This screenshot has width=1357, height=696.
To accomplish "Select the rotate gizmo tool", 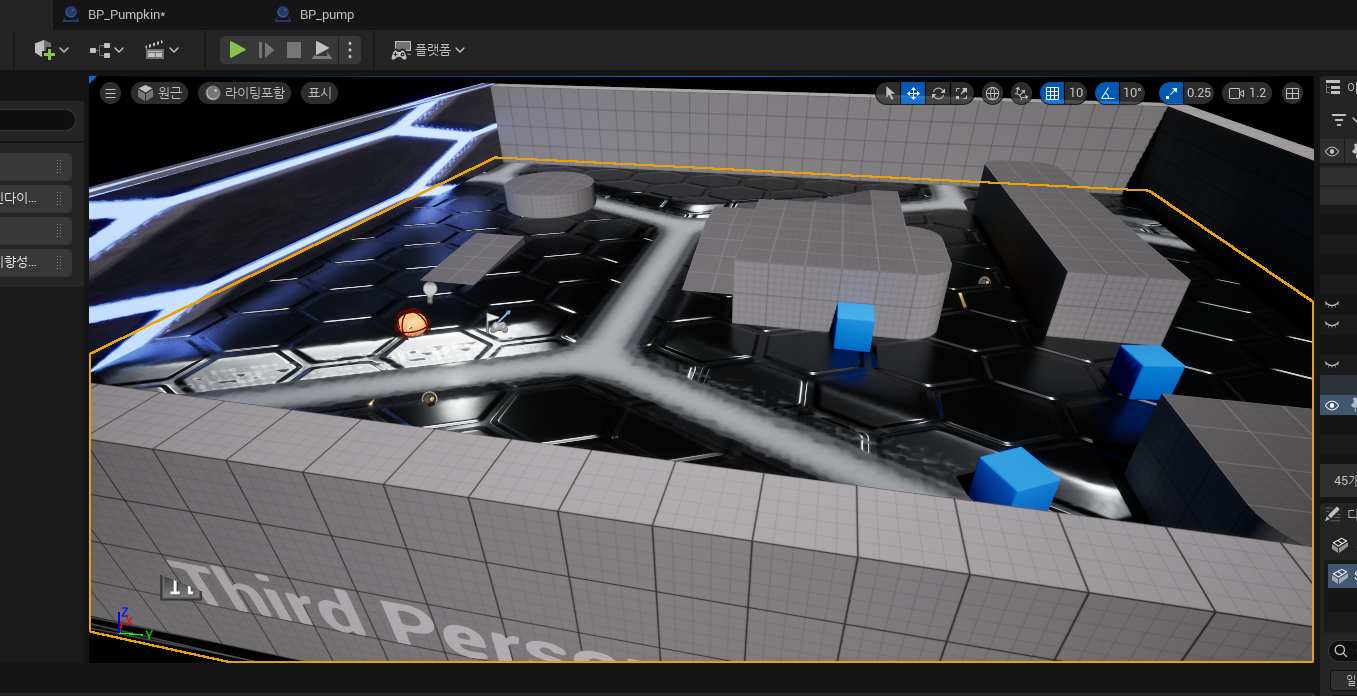I will point(937,93).
